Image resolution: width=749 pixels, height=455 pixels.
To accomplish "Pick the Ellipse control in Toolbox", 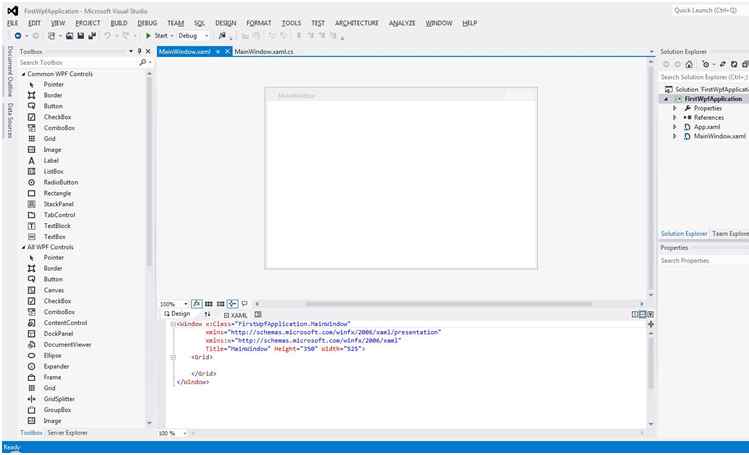I will [52, 356].
